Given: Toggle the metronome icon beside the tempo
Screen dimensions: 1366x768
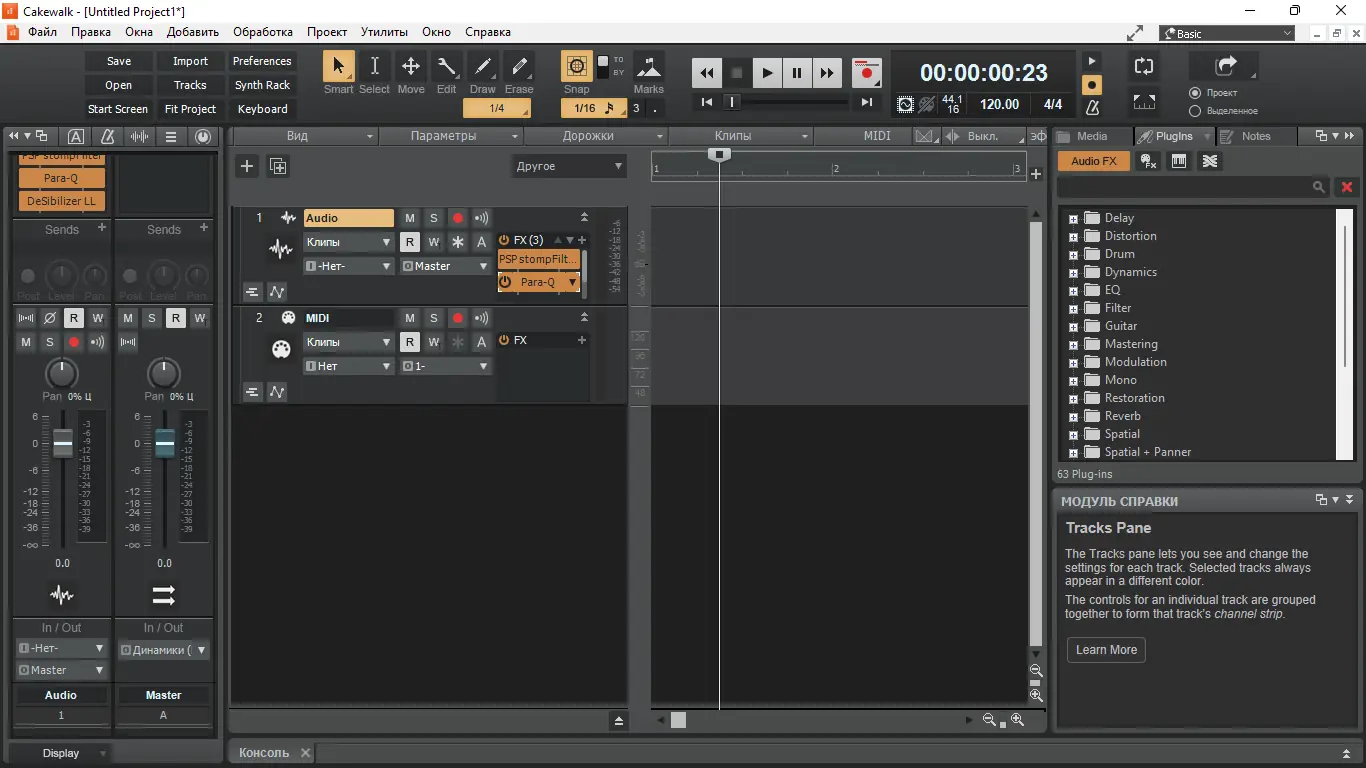Looking at the screenshot, I should coord(1092,106).
